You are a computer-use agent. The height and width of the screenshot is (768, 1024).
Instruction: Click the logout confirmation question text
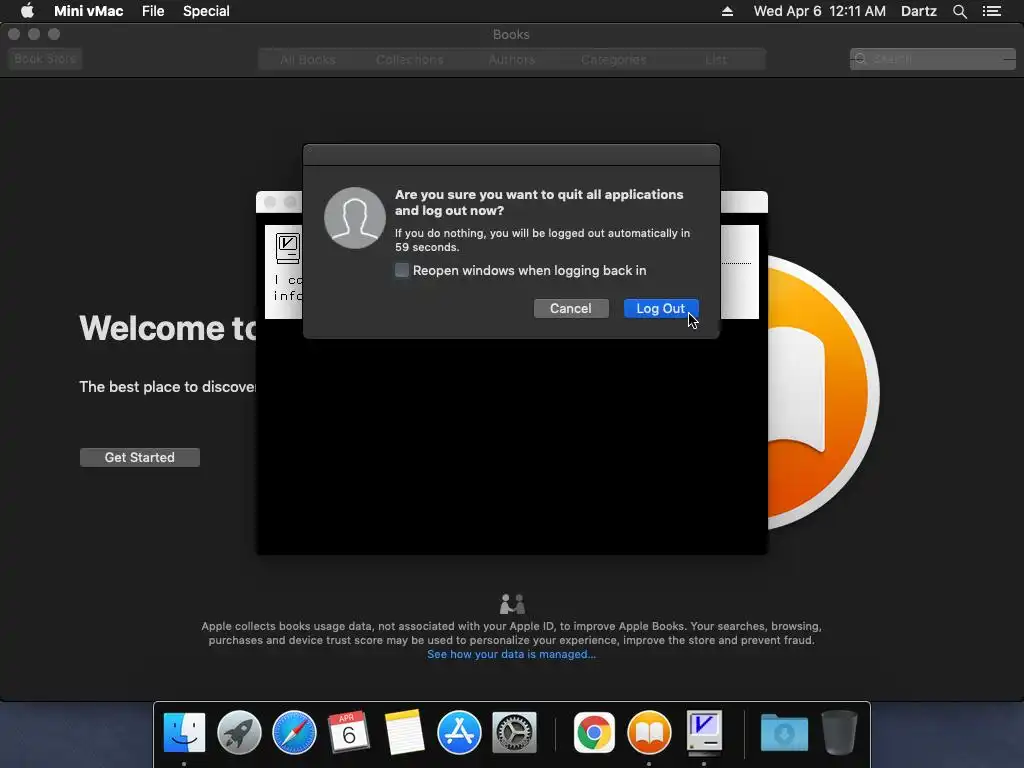point(539,202)
